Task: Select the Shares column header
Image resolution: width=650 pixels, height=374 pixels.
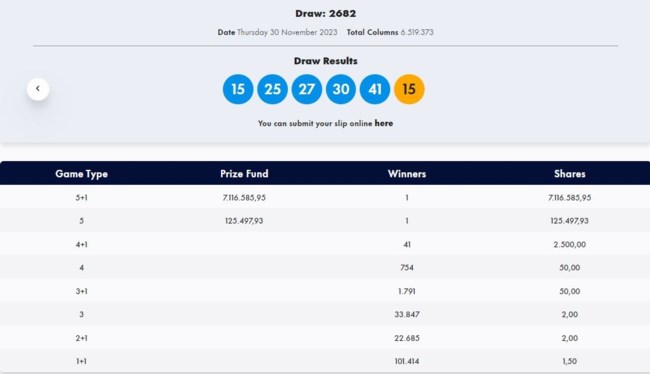Action: pos(570,174)
